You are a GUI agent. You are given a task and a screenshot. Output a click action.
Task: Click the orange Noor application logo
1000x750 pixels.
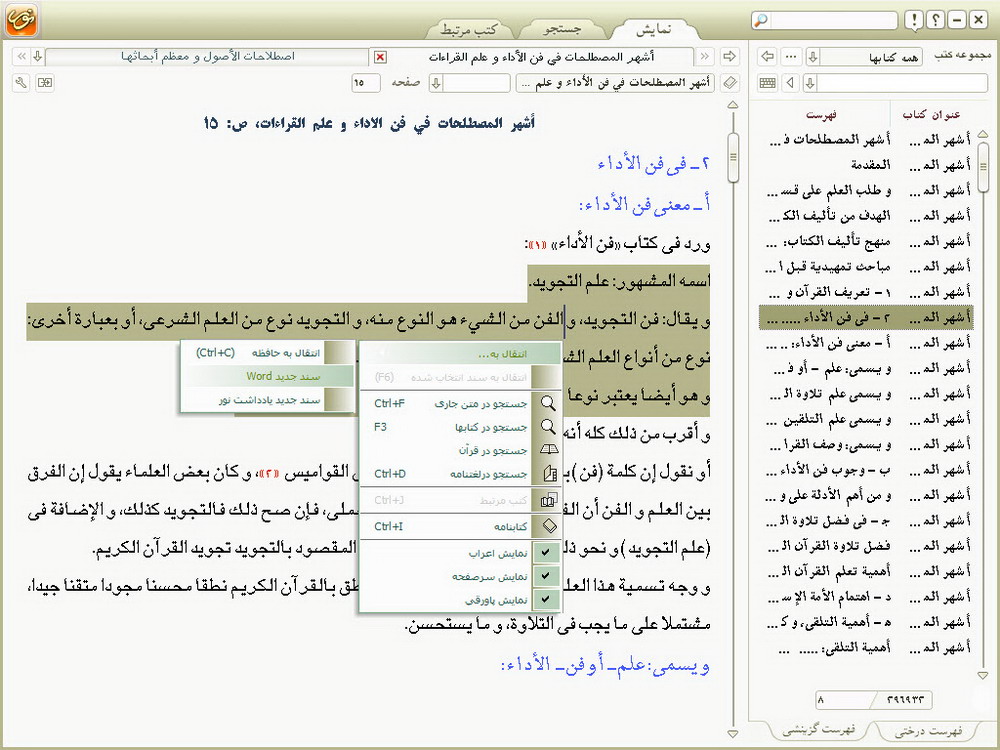(x=22, y=20)
